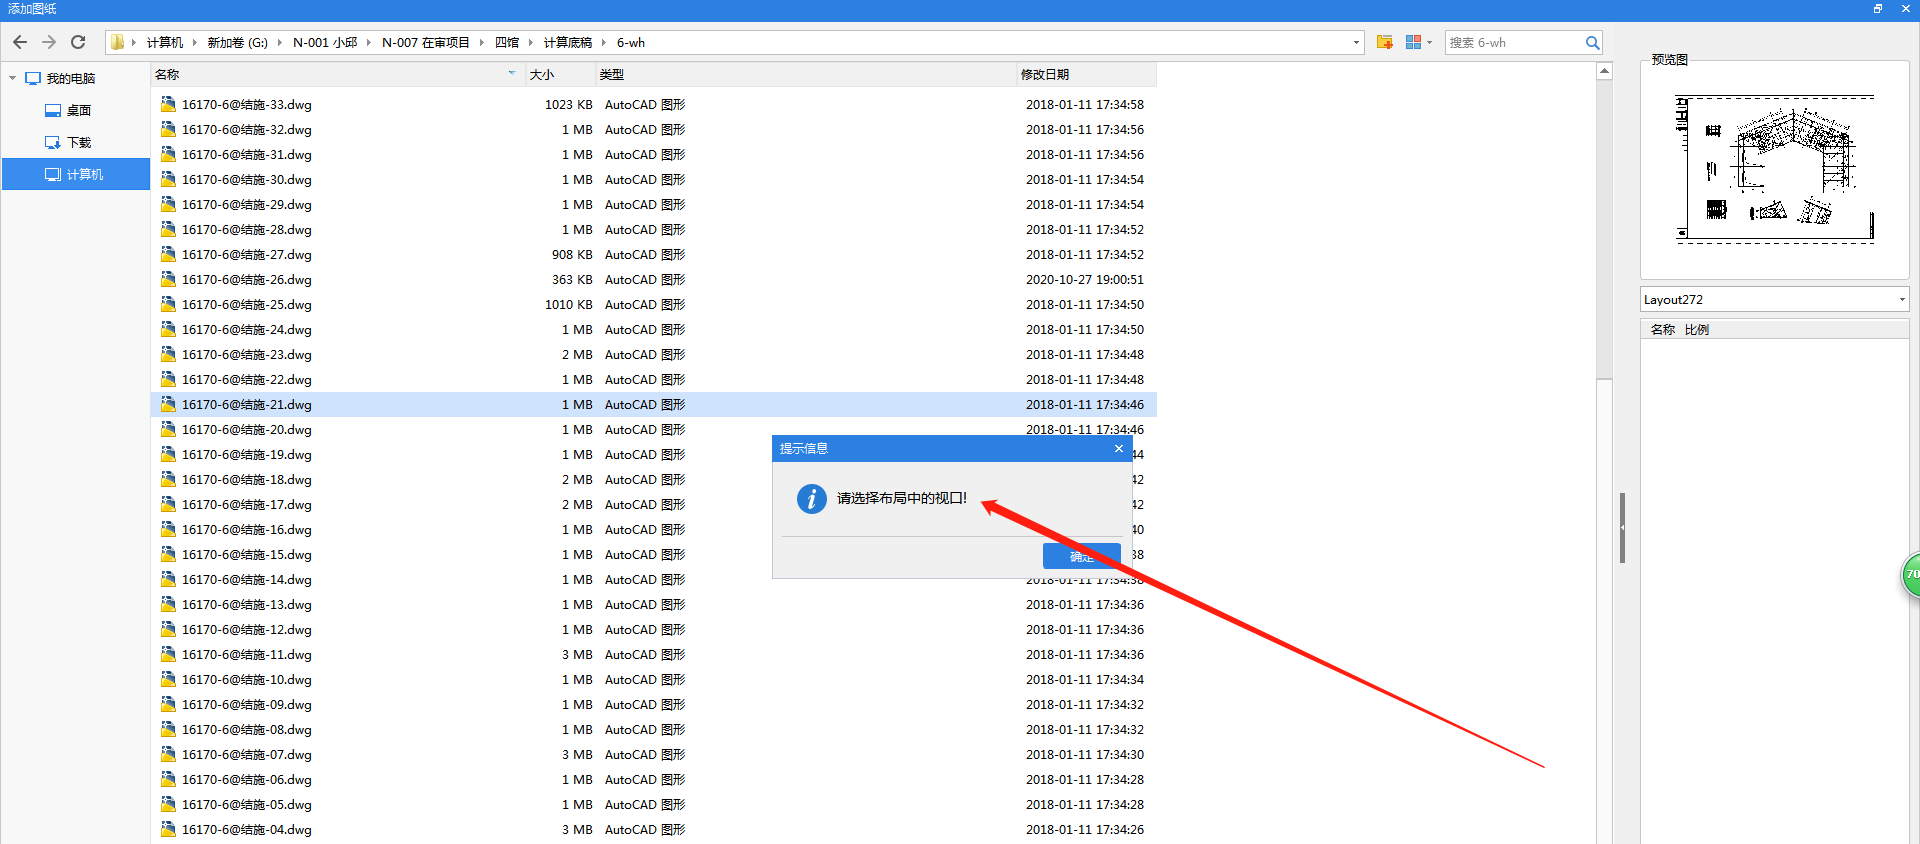Screen dimensions: 1920x844
Task: Open the view mode icon menu
Action: pyautogui.click(x=1419, y=42)
